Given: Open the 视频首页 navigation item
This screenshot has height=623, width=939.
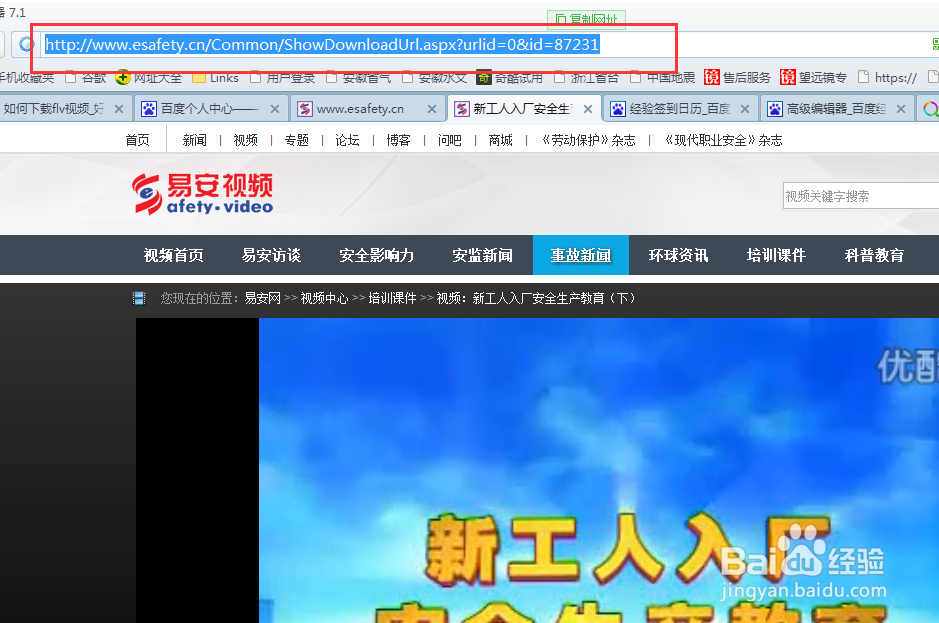Looking at the screenshot, I should tap(174, 255).
